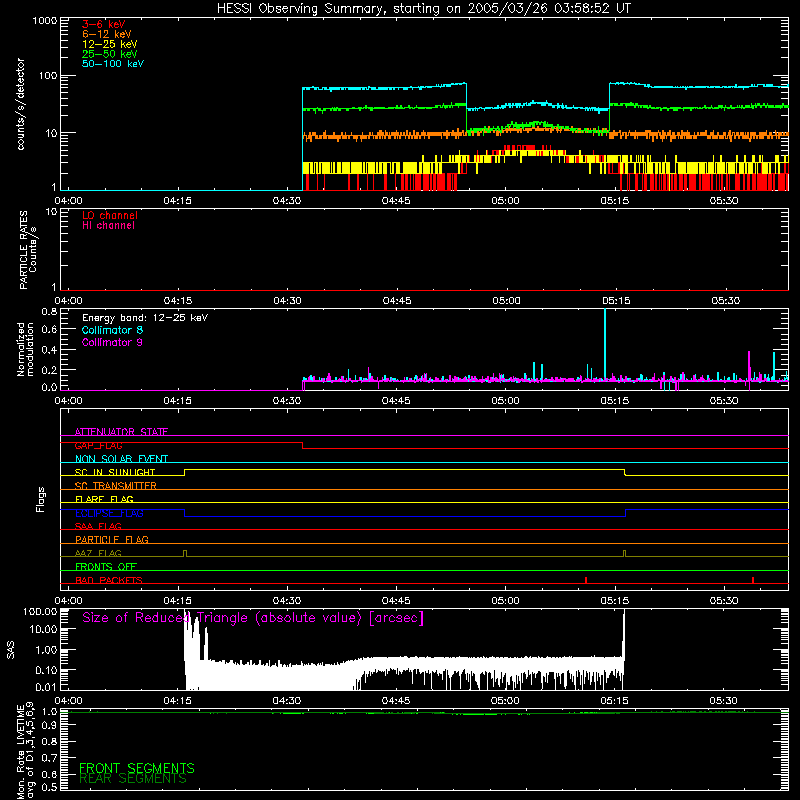Click the FLARE_FLAG label
The image size is (800, 800).
click(104, 499)
